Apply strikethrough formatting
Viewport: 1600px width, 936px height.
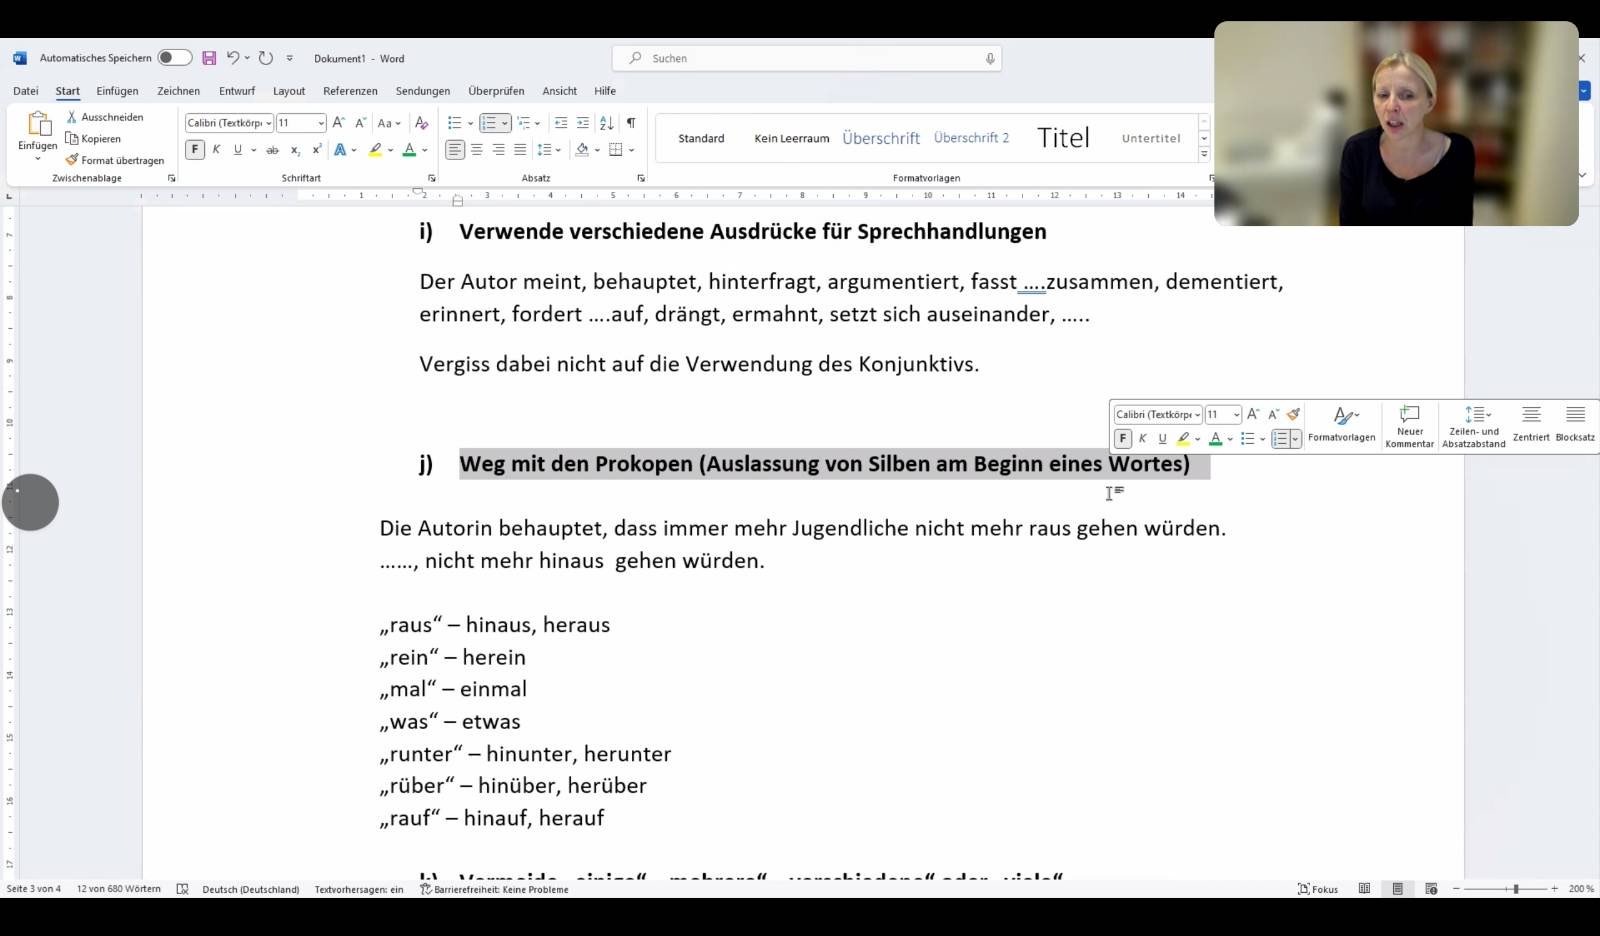point(271,150)
